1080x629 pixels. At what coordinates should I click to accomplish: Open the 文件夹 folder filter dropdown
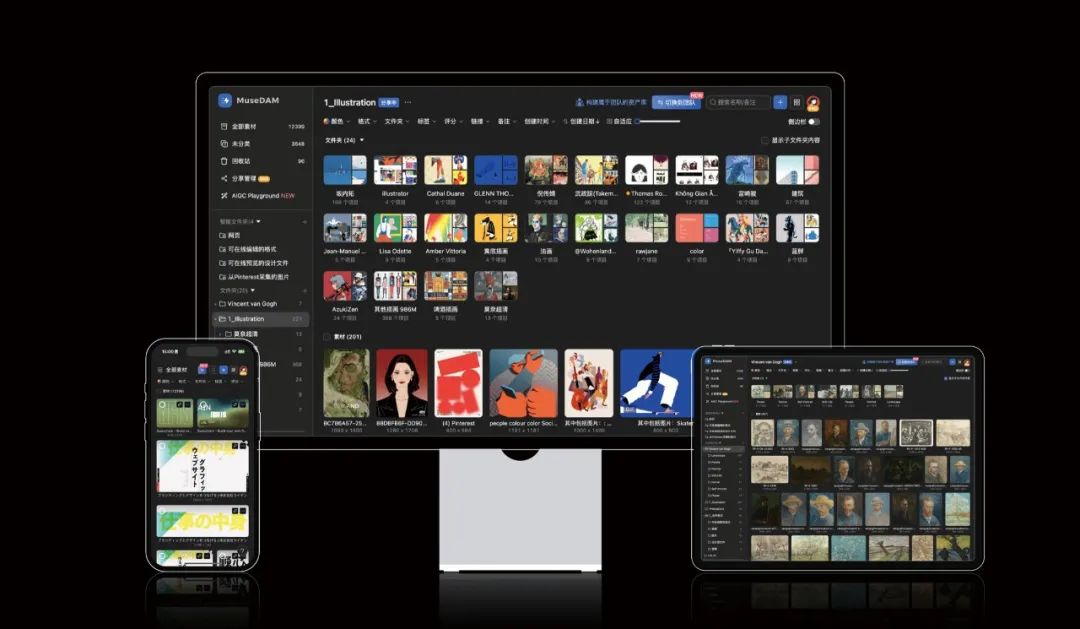pos(397,121)
